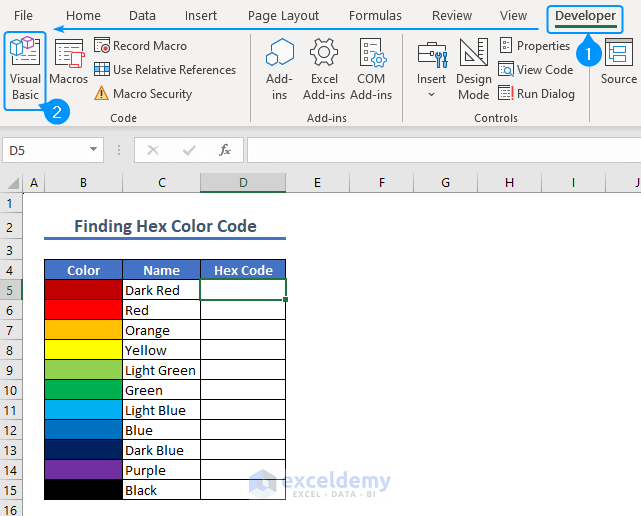Screen dimensions: 641x516
Task: Start Record Macro
Action: pyautogui.click(x=141, y=45)
